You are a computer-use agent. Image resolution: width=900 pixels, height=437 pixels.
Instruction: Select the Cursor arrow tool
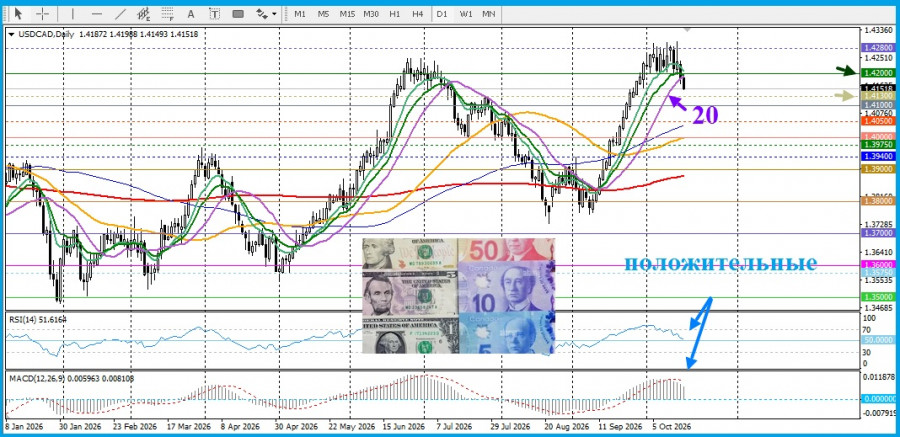(x=18, y=13)
